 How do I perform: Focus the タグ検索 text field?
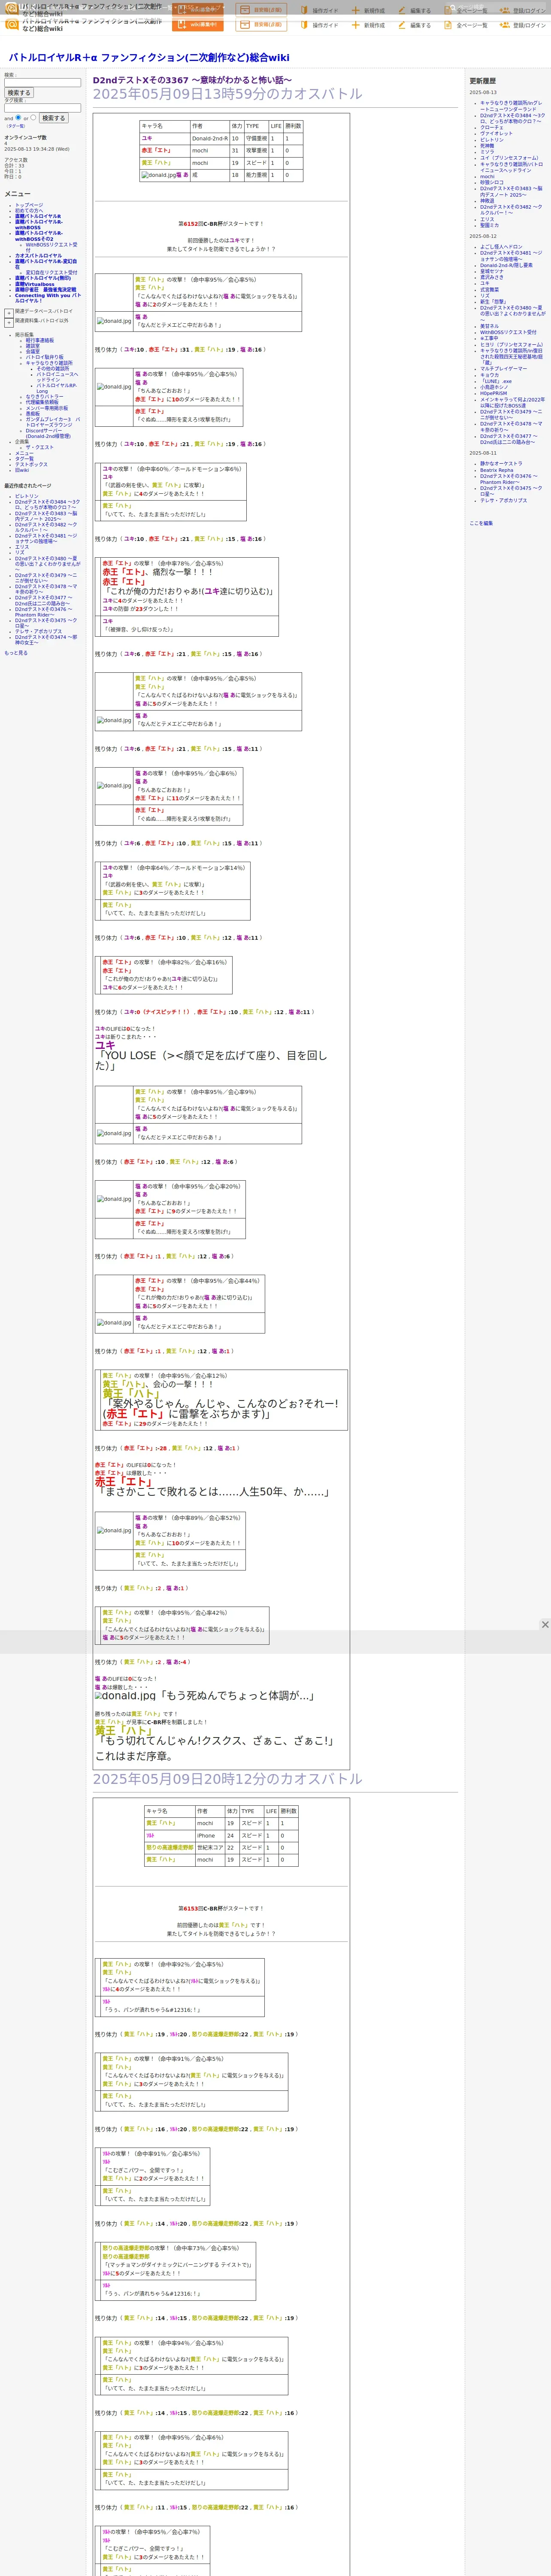click(42, 108)
